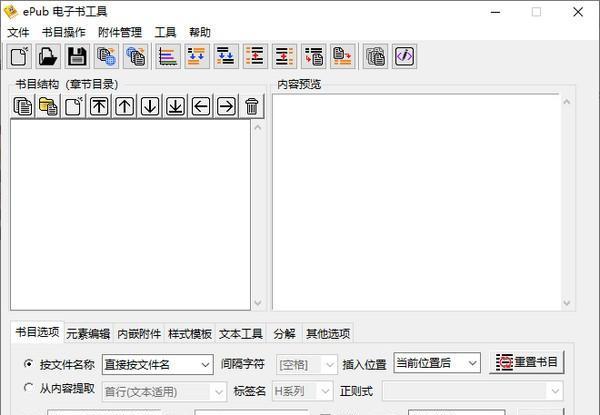Screen dimensions: 600x415
Task: Click the new blank chapter icon in 书目结构 toolbar
Action: pos(73,106)
